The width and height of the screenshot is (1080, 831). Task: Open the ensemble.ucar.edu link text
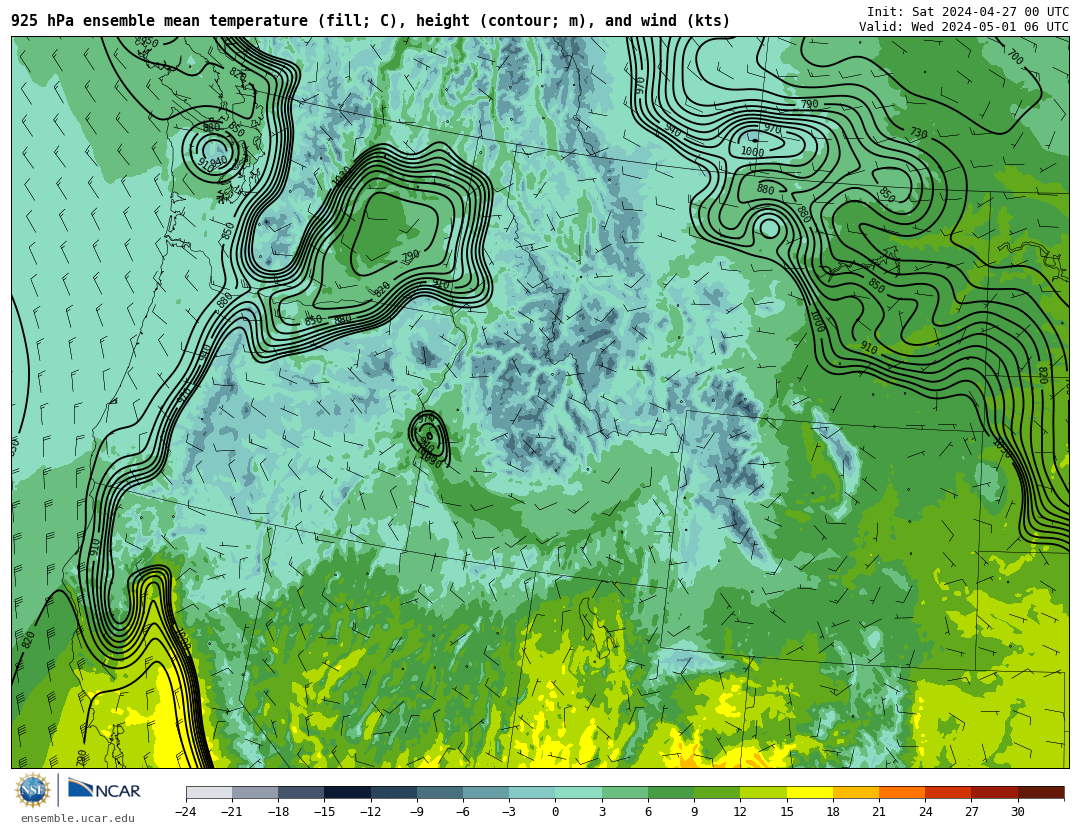point(78,819)
